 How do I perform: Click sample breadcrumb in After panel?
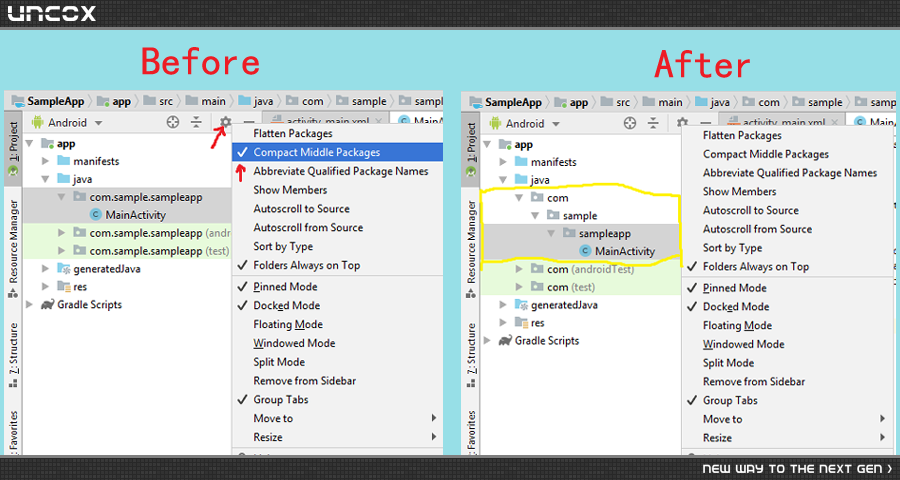tap(818, 102)
